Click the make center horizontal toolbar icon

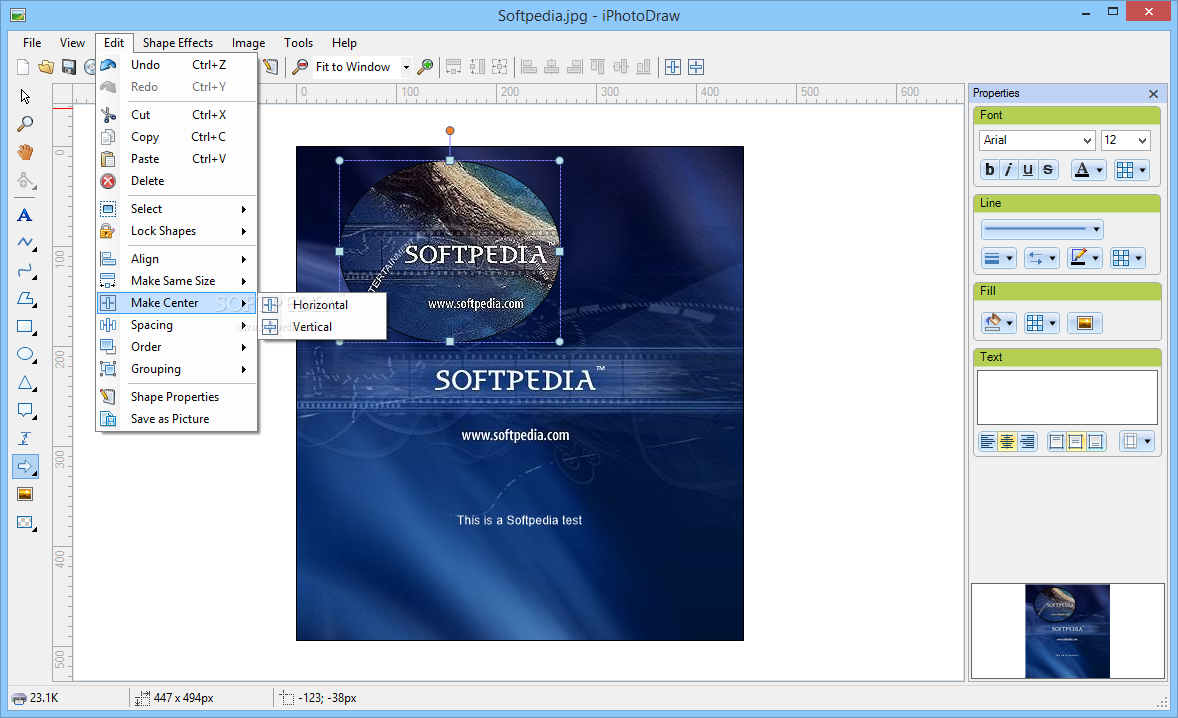click(x=673, y=67)
